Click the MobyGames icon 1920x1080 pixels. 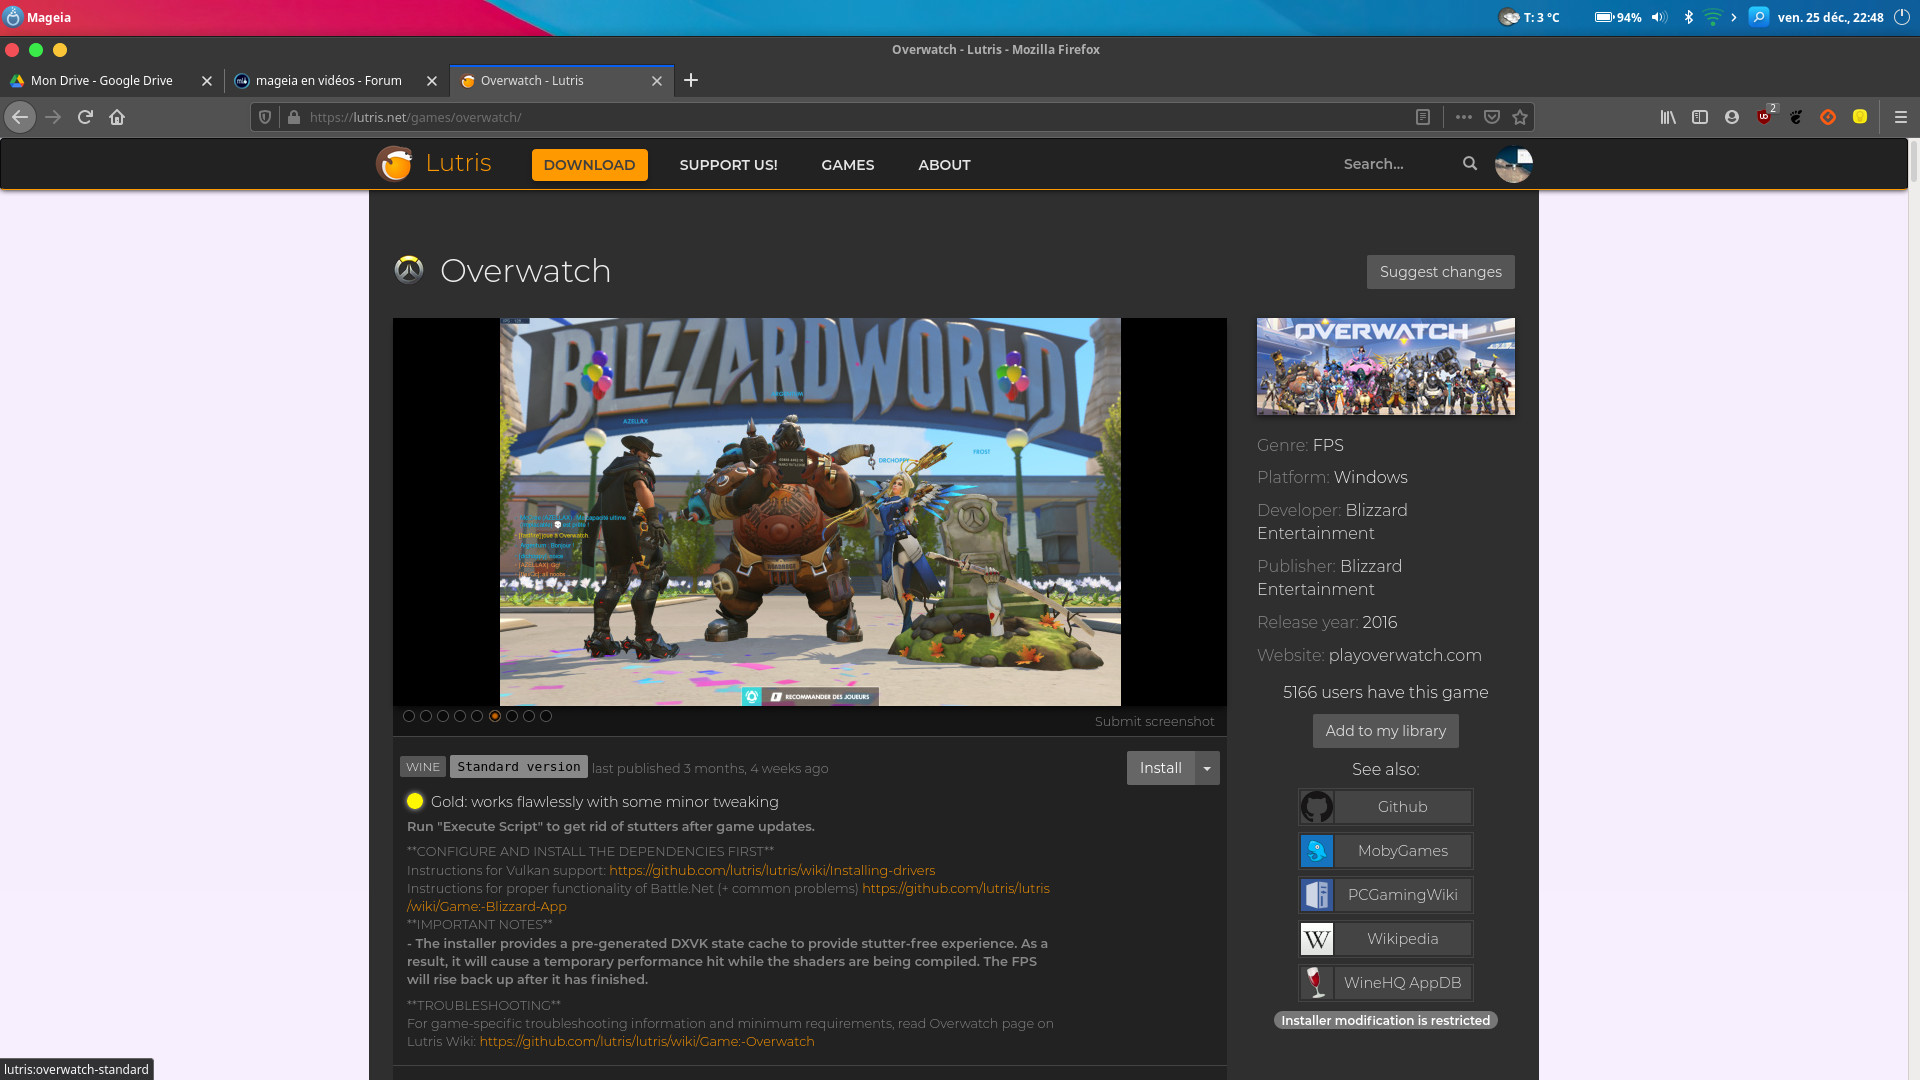point(1317,851)
